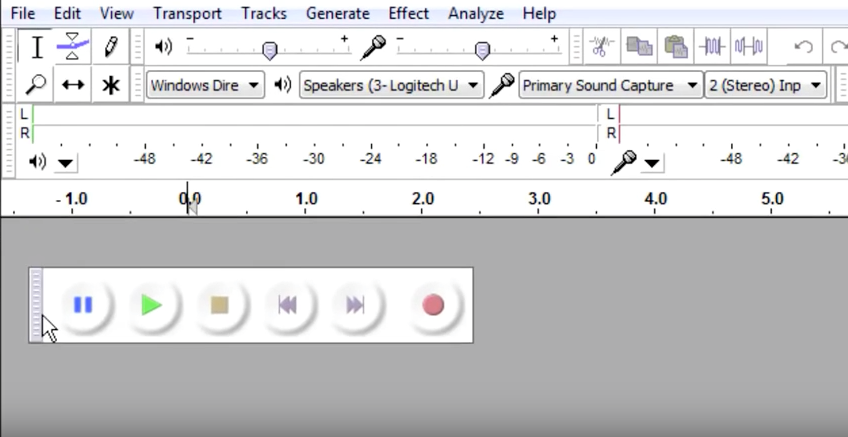The width and height of the screenshot is (848, 437).
Task: Open the File menu
Action: click(23, 14)
